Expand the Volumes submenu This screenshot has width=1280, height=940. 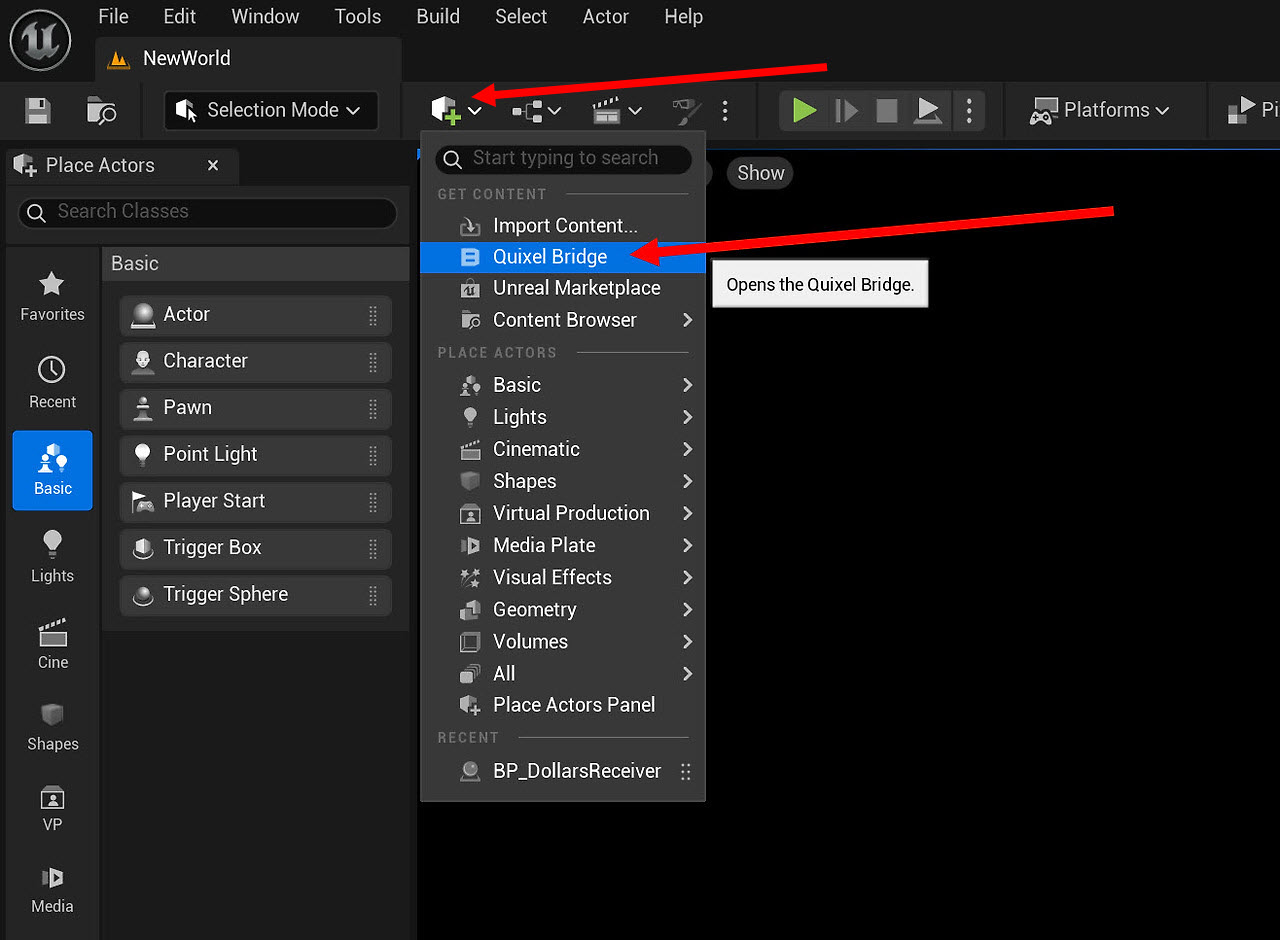563,641
